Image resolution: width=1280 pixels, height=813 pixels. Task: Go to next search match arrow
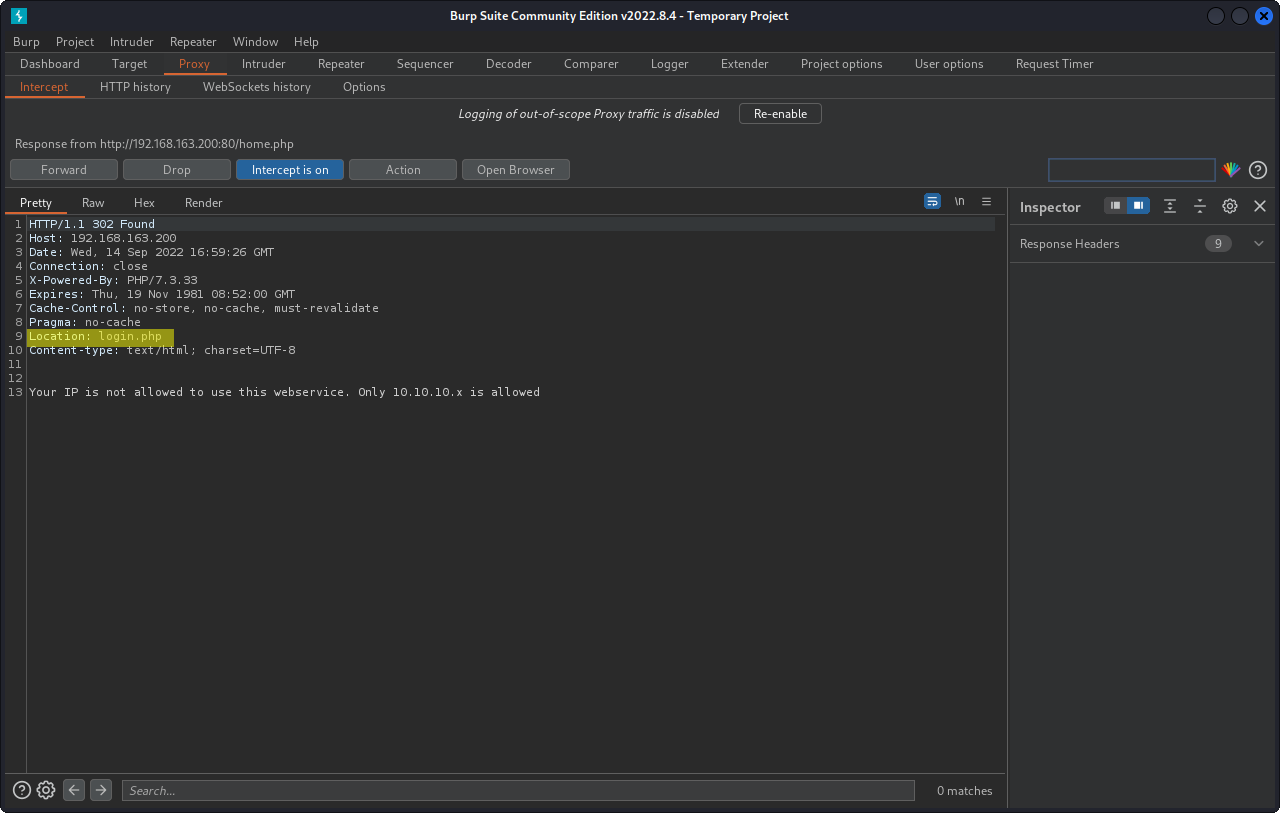101,790
